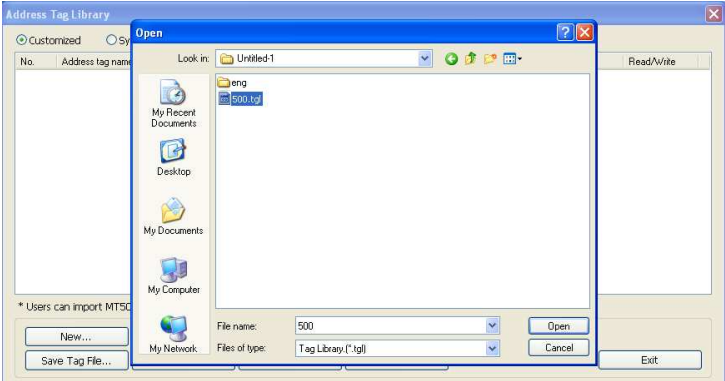The height and width of the screenshot is (381, 725).
Task: Select the 500.tgl file
Action: pyautogui.click(x=240, y=99)
